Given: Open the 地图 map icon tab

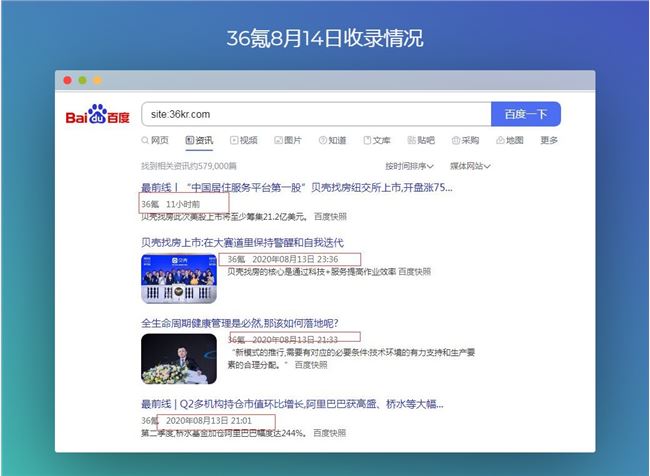Looking at the screenshot, I should [x=510, y=140].
